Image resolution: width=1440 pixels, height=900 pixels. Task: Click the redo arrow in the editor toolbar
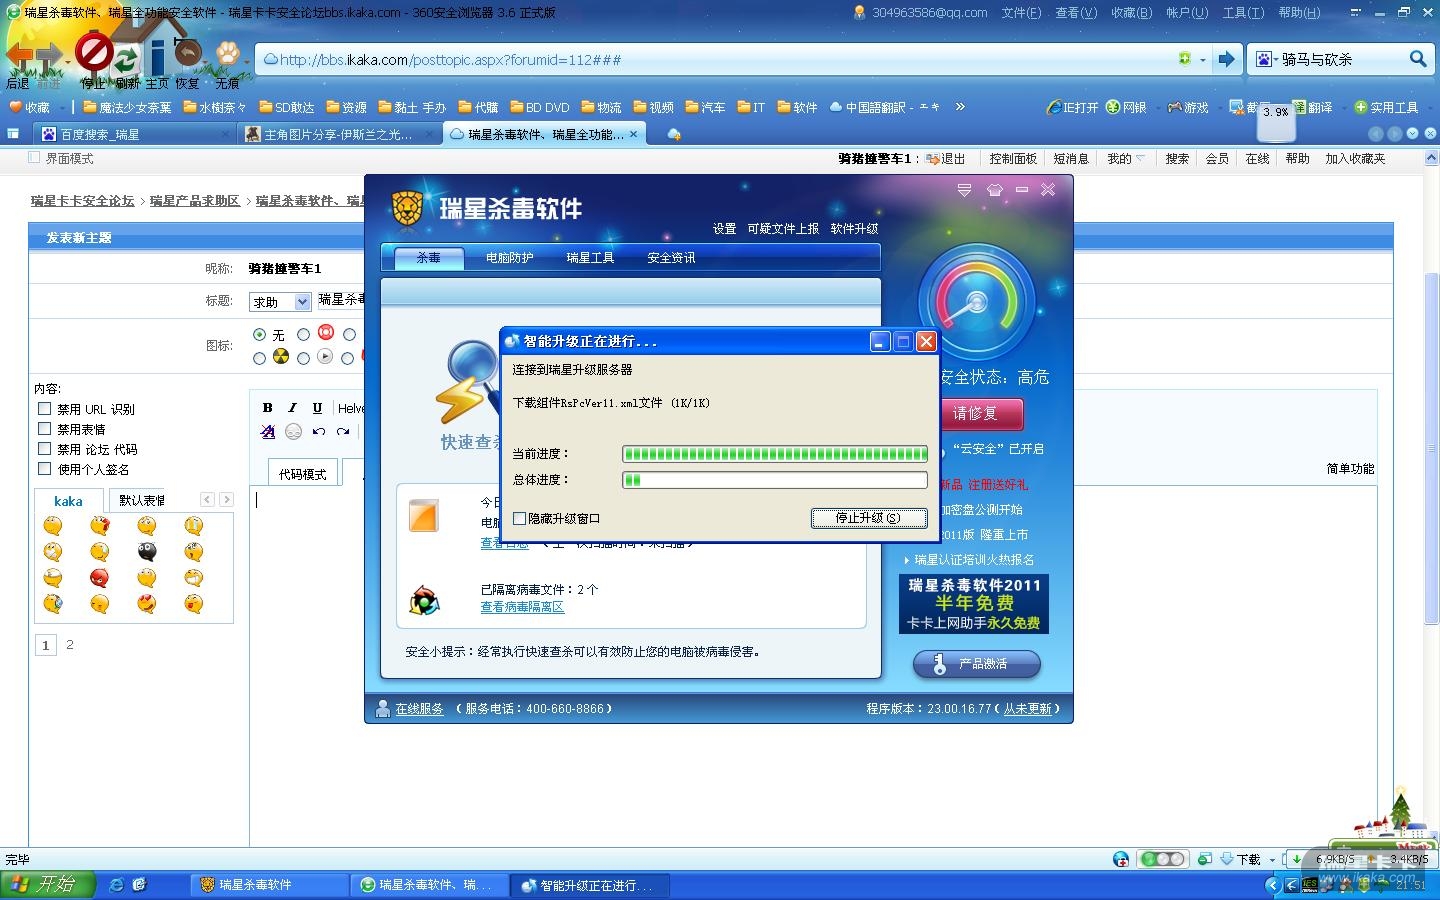pos(343,432)
